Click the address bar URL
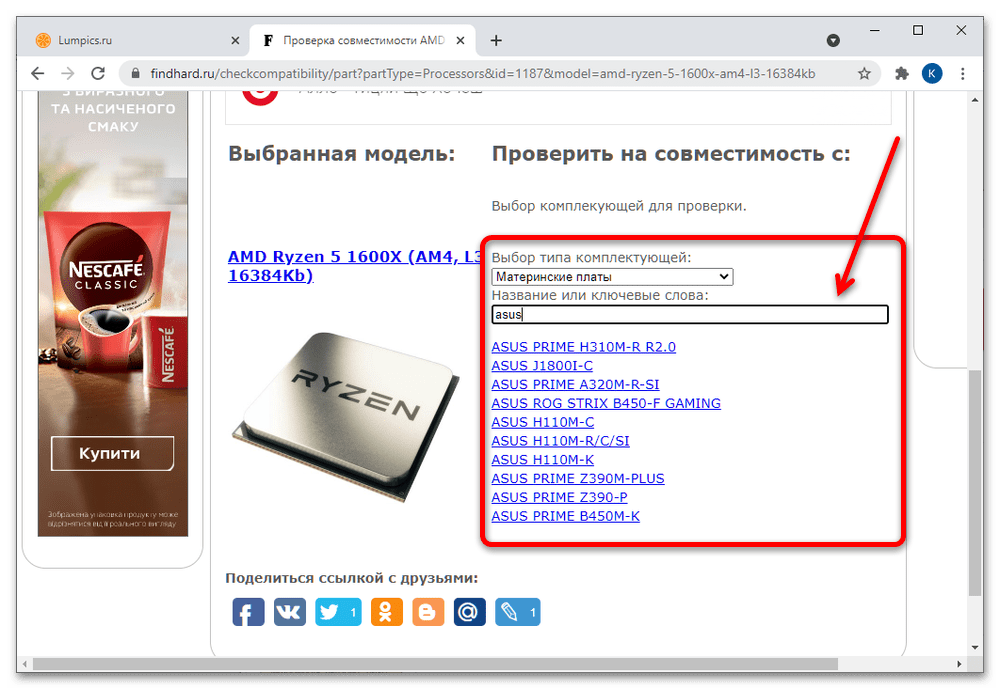 (483, 73)
